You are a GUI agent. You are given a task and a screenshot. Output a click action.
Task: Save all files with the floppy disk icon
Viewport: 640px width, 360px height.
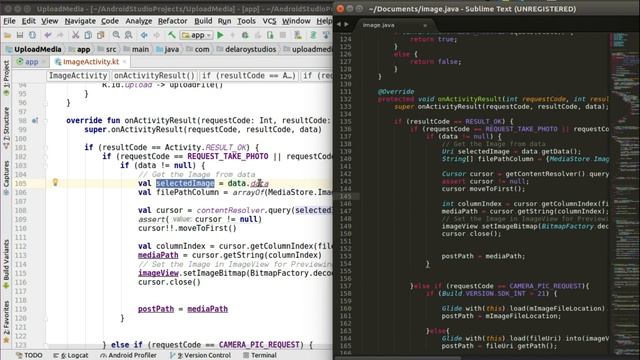(x=20, y=36)
